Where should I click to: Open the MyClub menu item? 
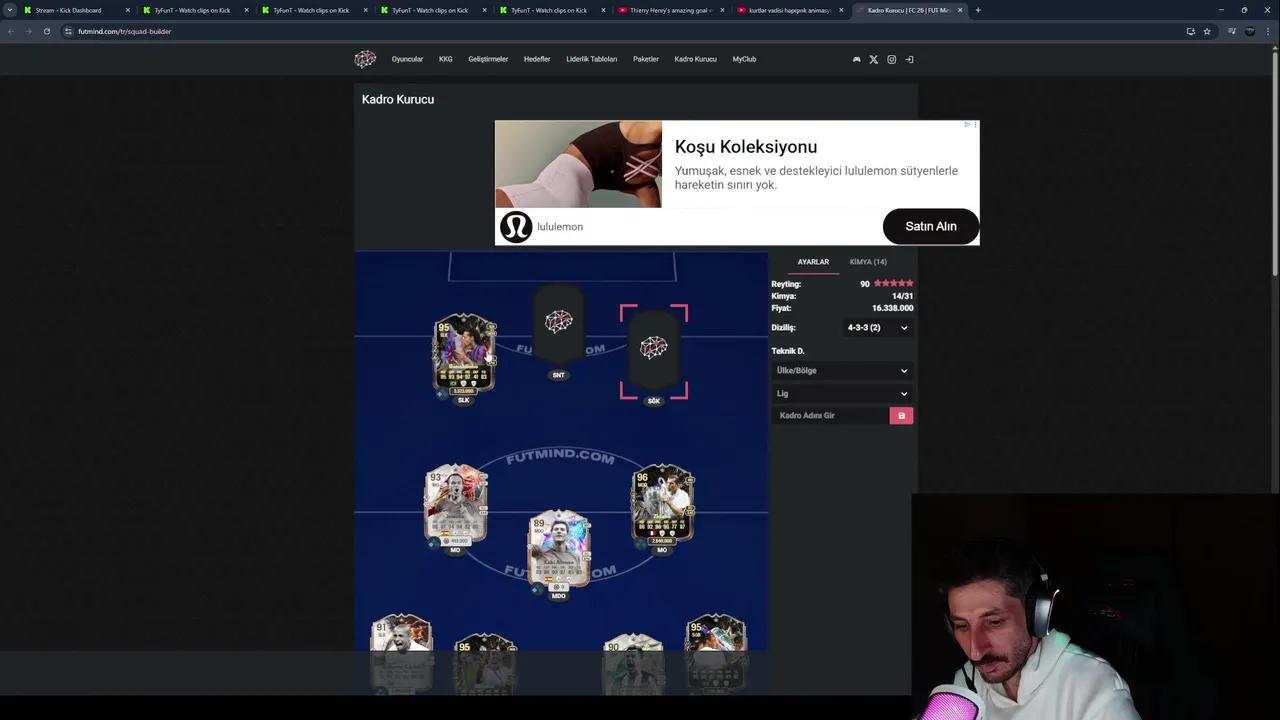[x=744, y=59]
